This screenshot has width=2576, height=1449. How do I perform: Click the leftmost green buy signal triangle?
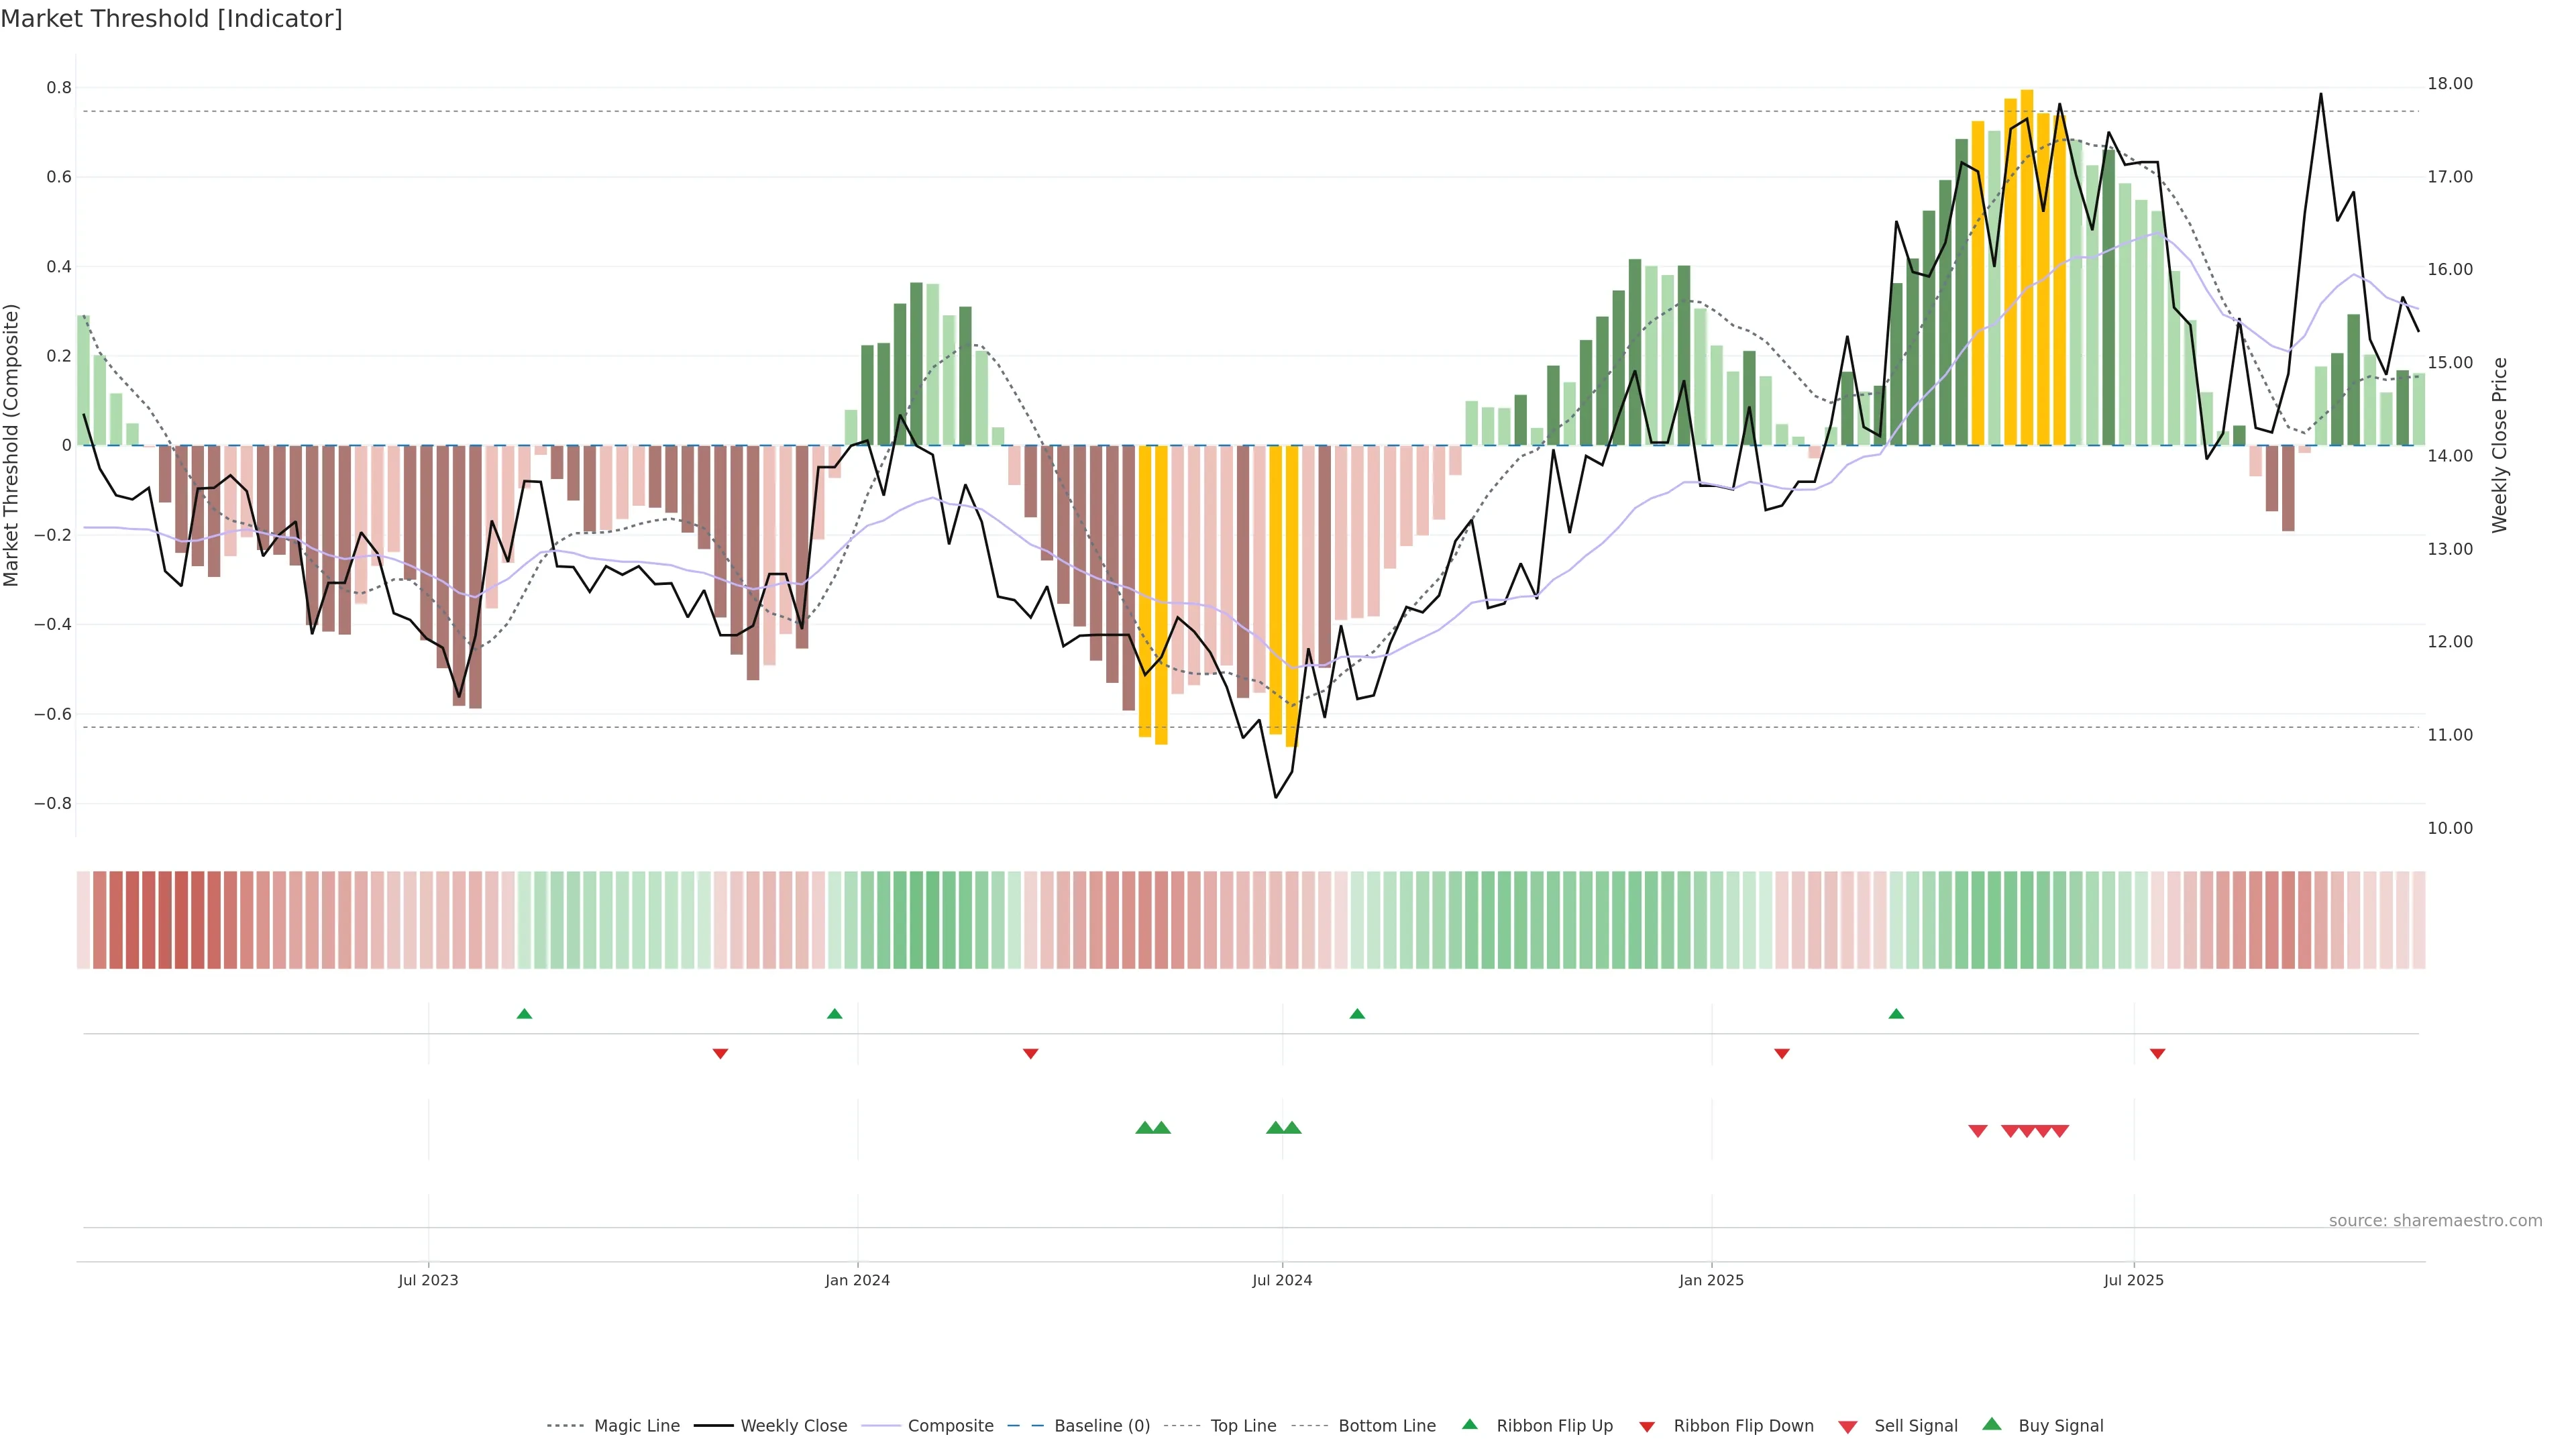tap(1145, 1128)
